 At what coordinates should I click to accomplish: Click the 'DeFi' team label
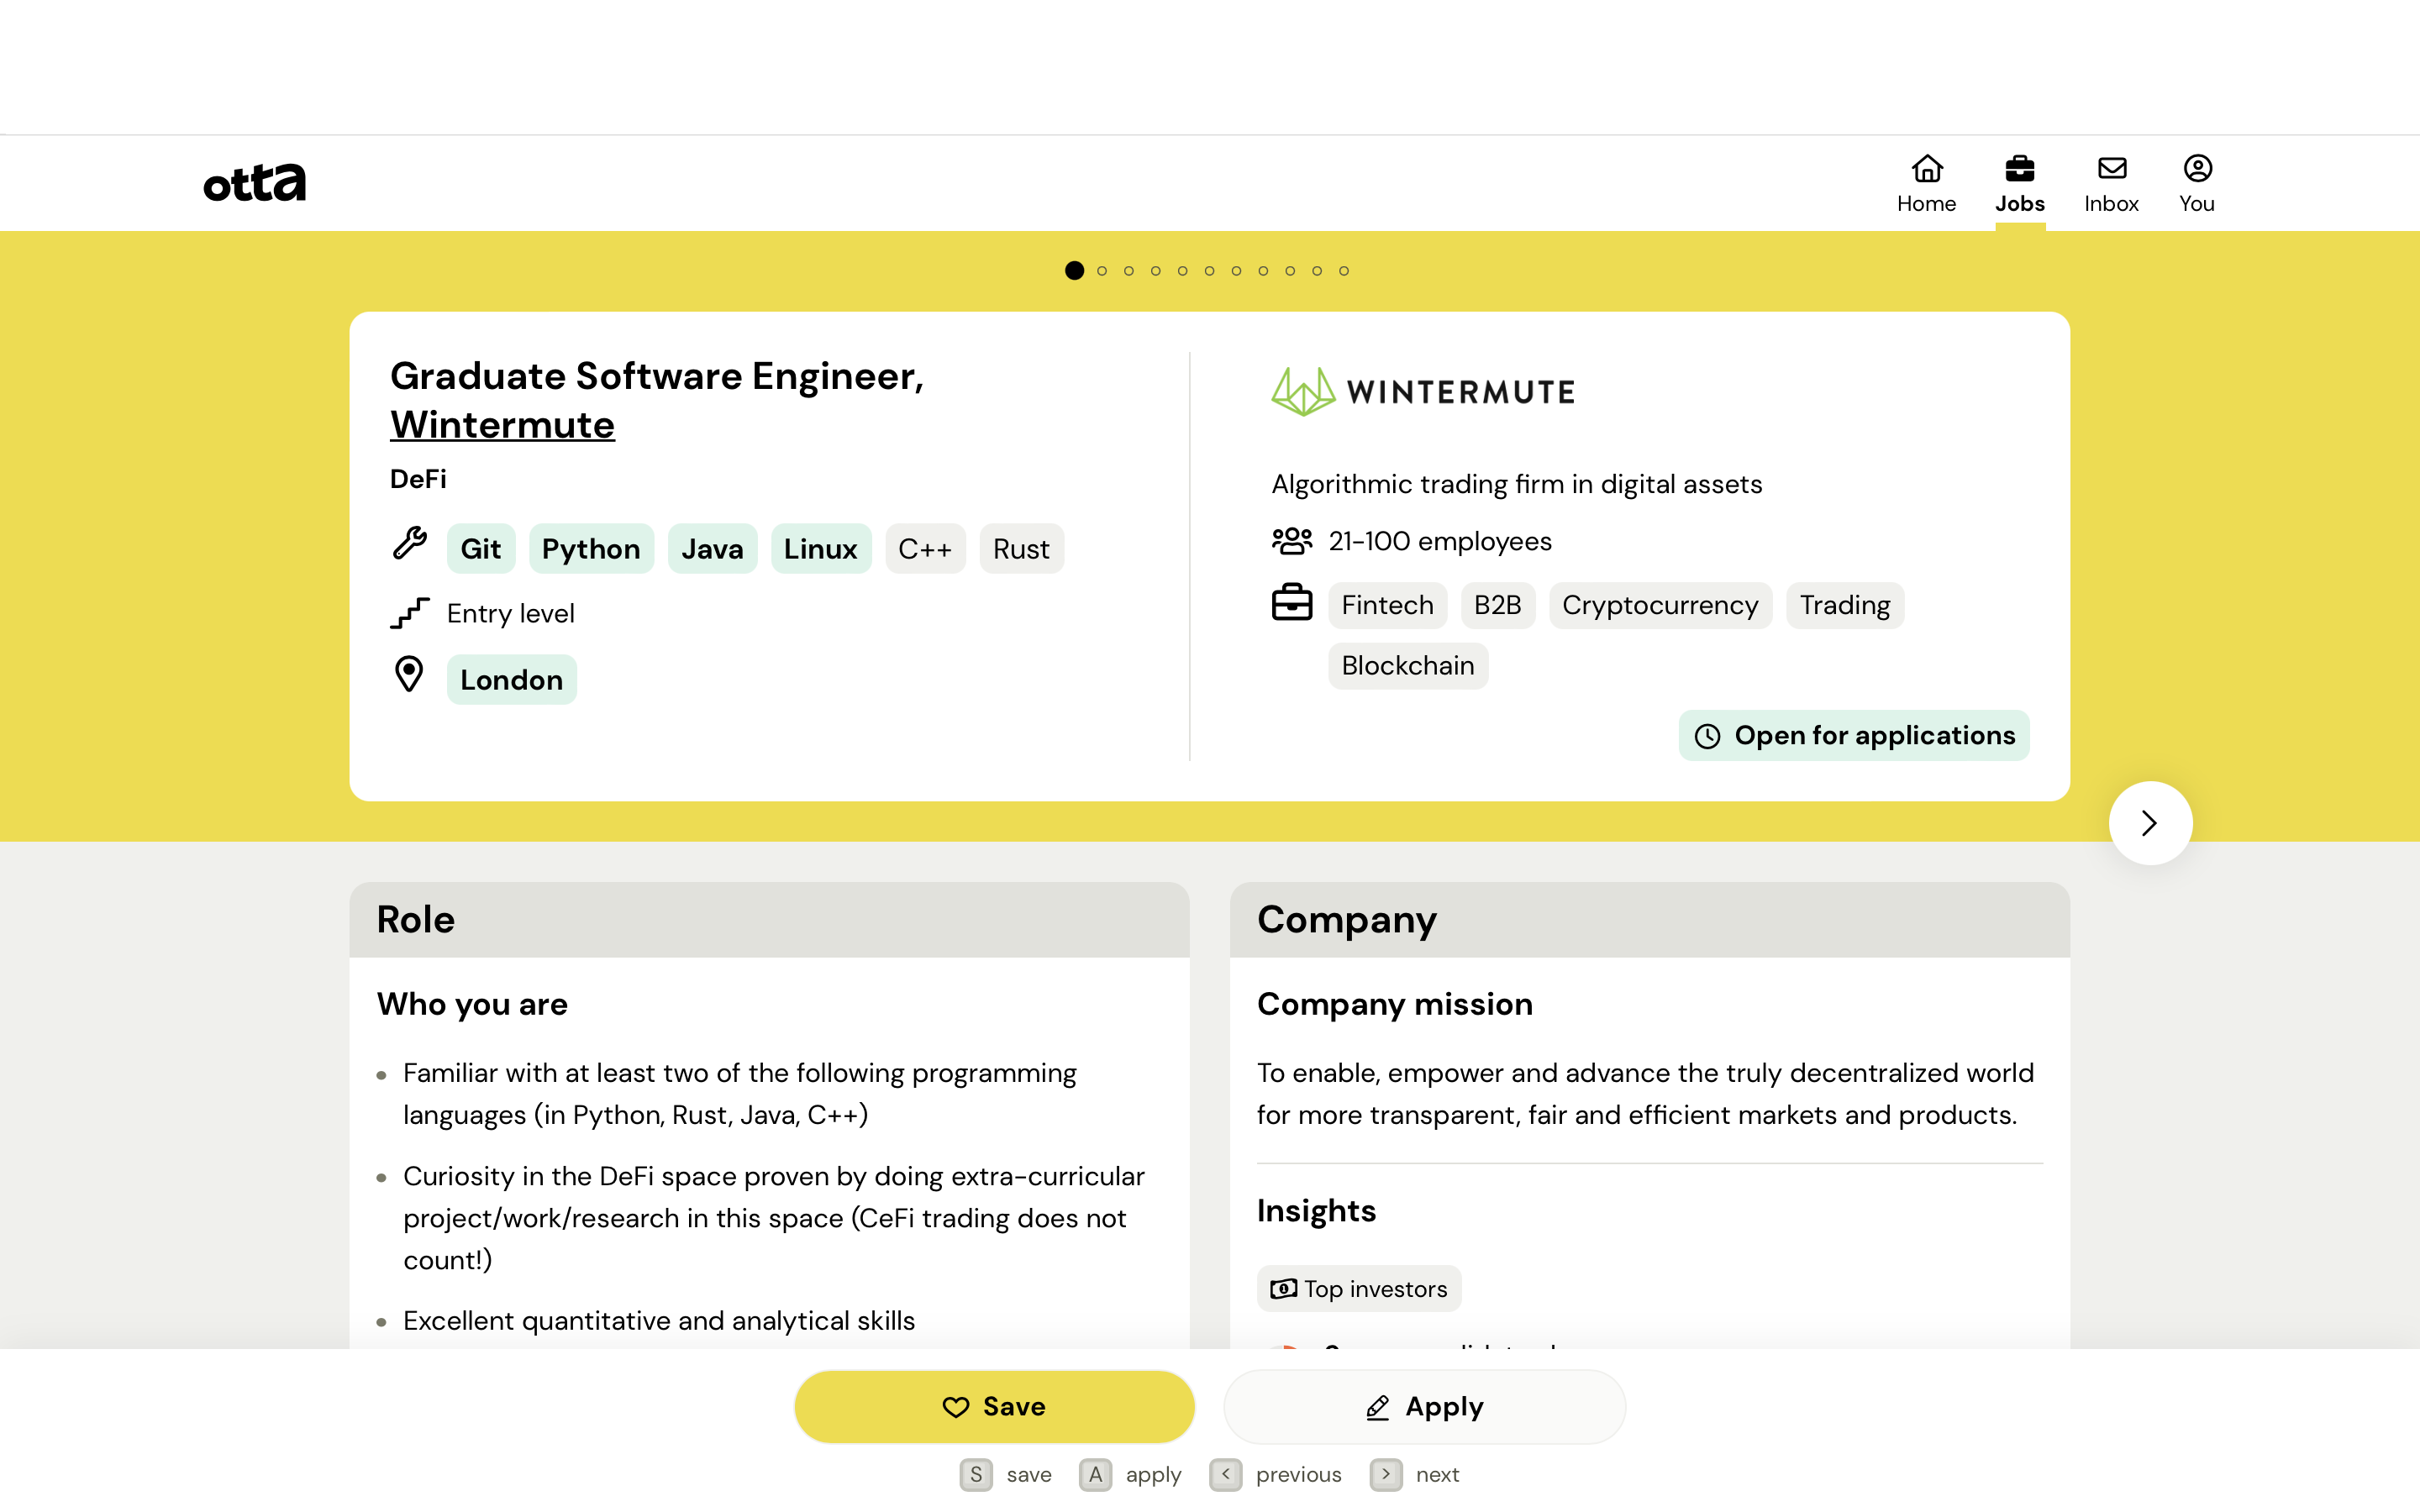[x=418, y=479]
